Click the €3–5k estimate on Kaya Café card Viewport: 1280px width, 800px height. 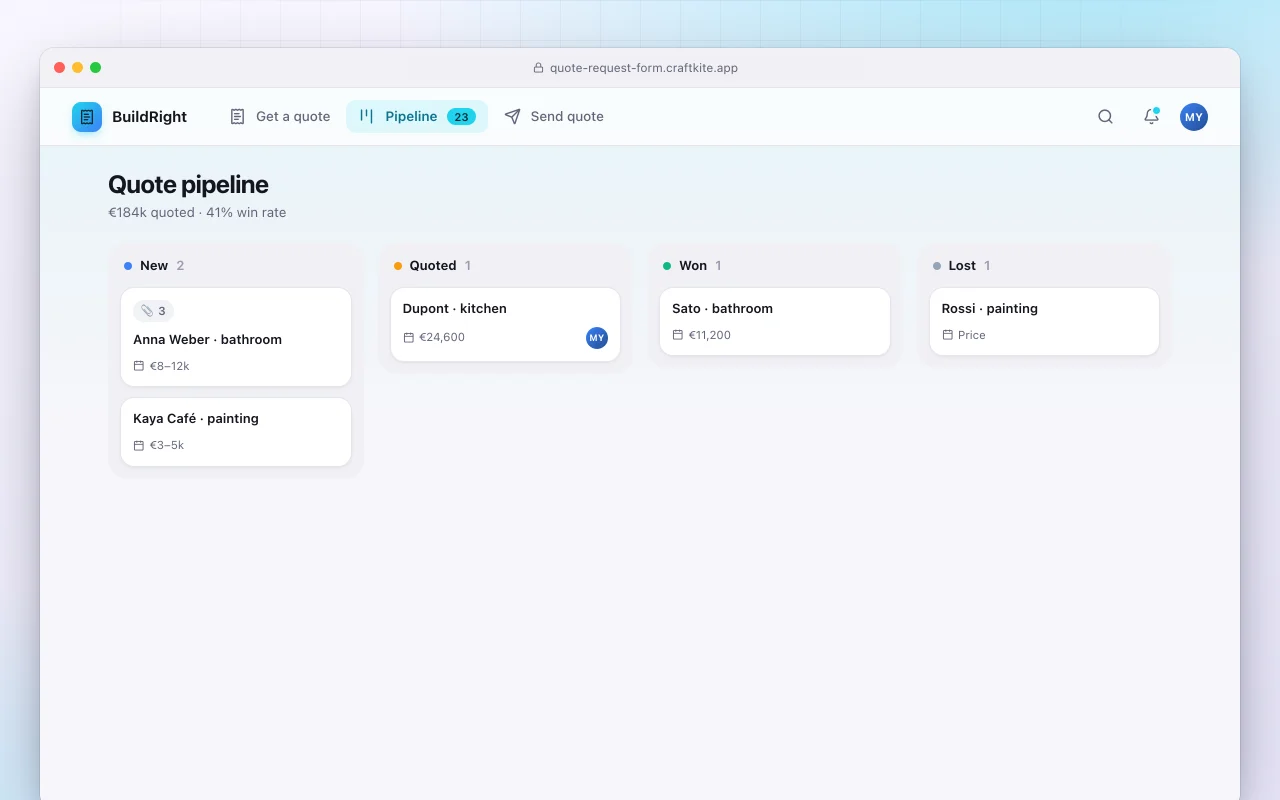[167, 445]
